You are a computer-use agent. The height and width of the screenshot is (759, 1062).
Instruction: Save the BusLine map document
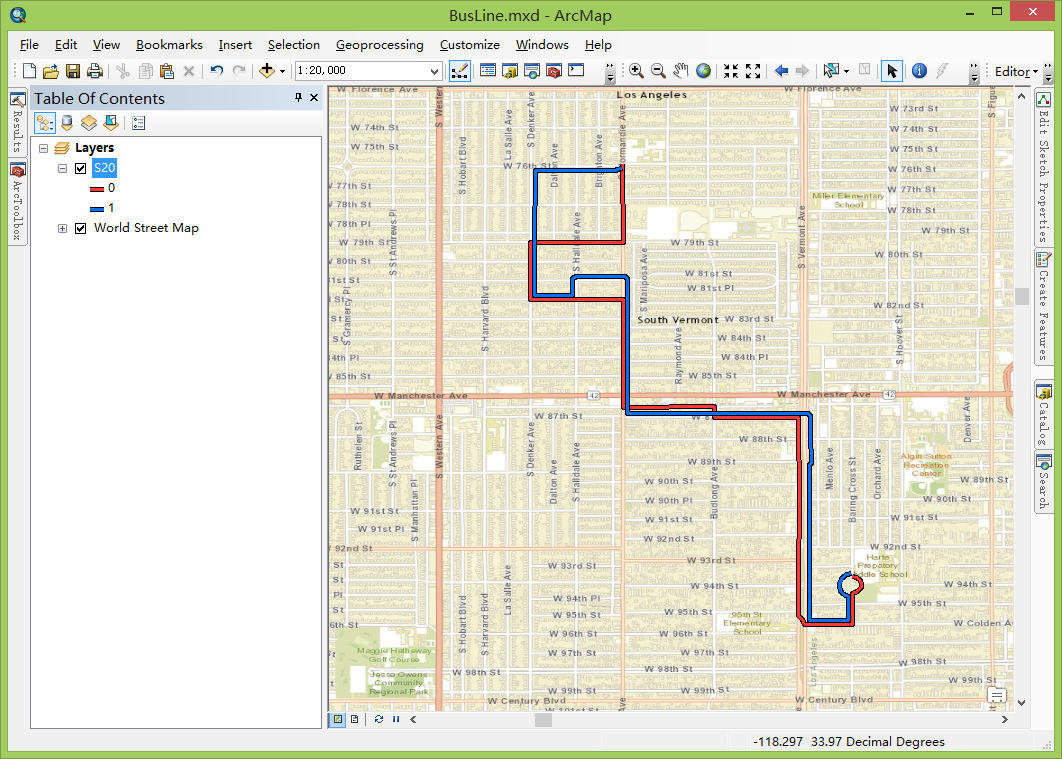tap(73, 70)
